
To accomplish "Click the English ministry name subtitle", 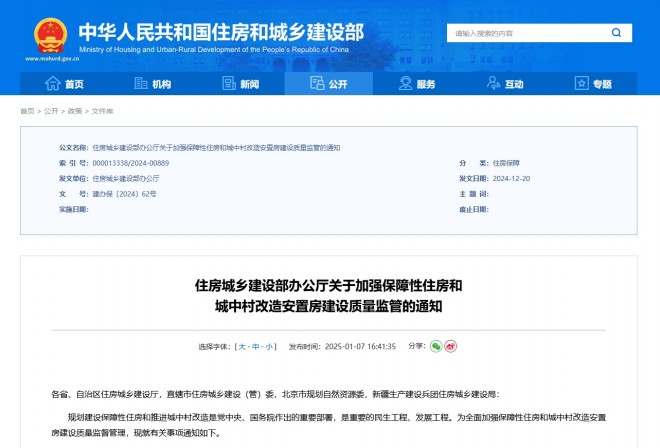I will (x=214, y=49).
